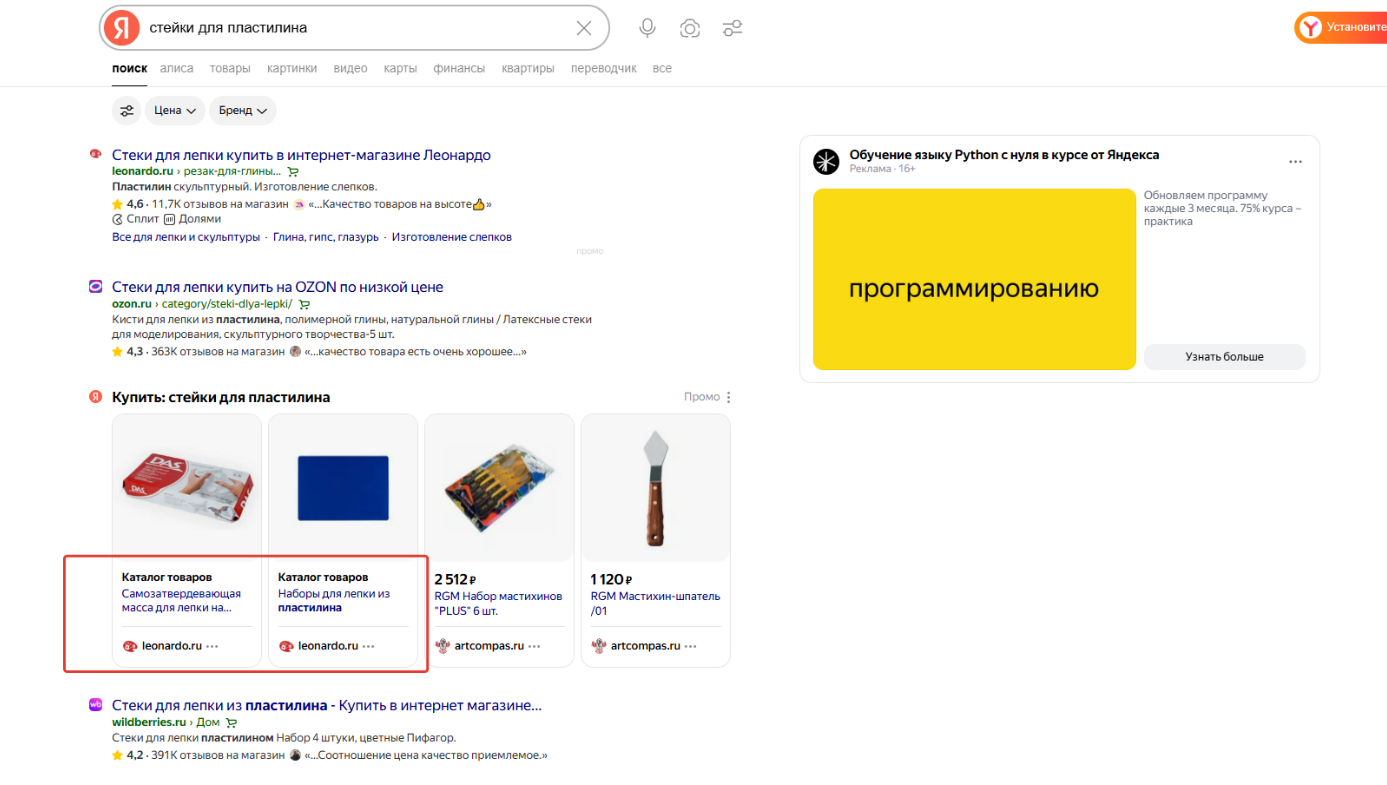The height and width of the screenshot is (785, 1387).
Task: Switch to the квартиры tab
Action: tap(528, 68)
